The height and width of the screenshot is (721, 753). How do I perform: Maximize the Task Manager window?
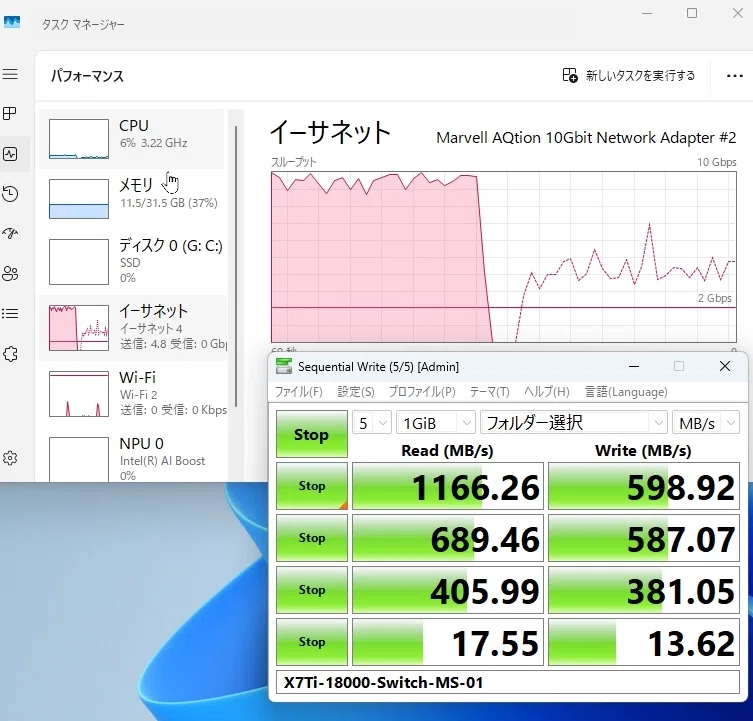coord(692,13)
